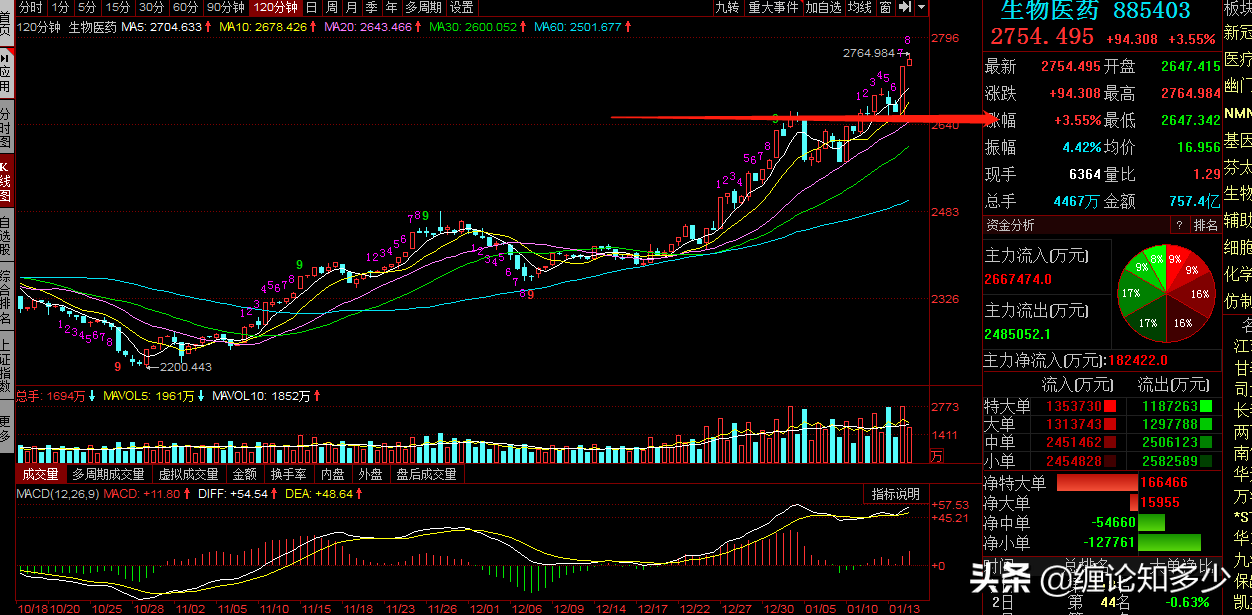Image resolution: width=1252 pixels, height=615 pixels.
Task: Select the active 120分钟 period tab
Action: click(x=275, y=7)
